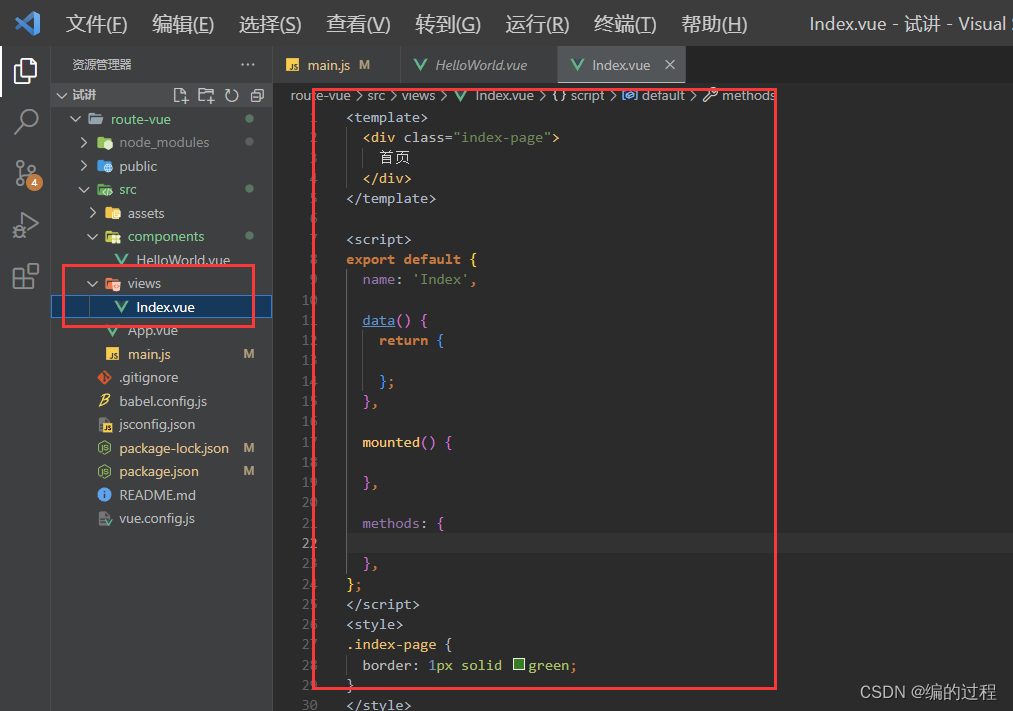Open Run and Debug view

26,225
